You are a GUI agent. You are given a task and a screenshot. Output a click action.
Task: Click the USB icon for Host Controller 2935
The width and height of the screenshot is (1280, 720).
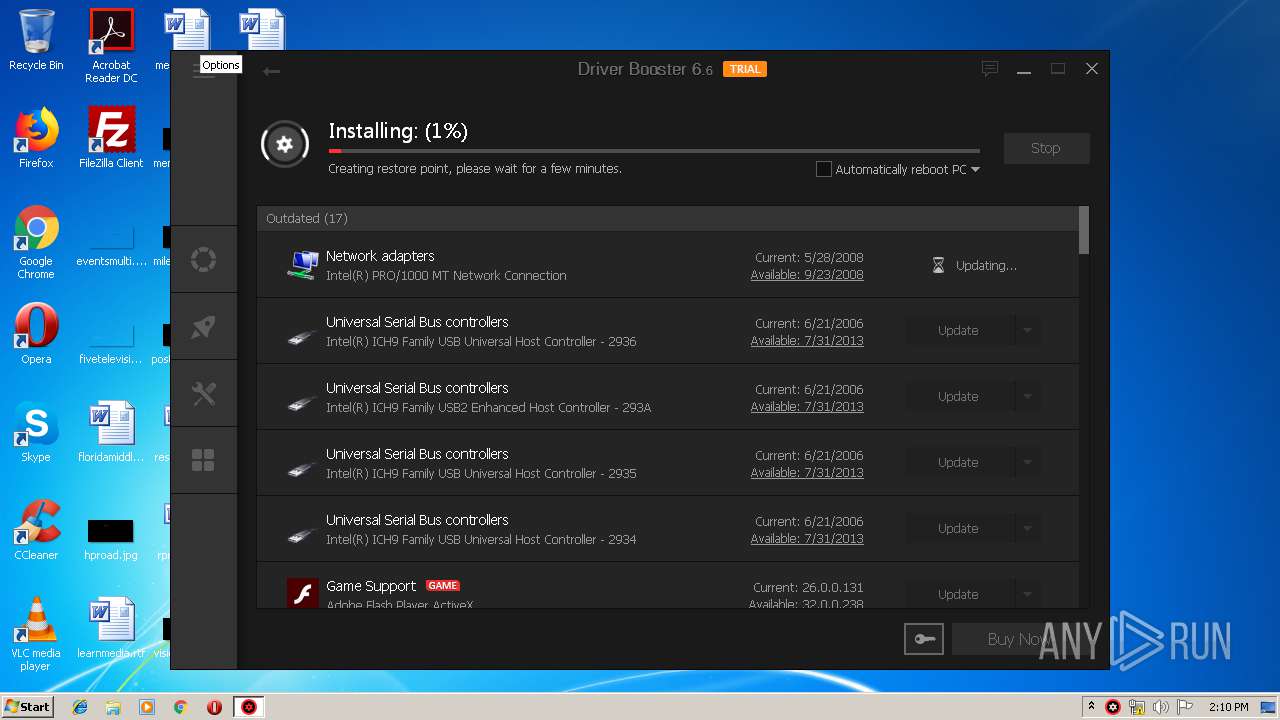[303, 468]
